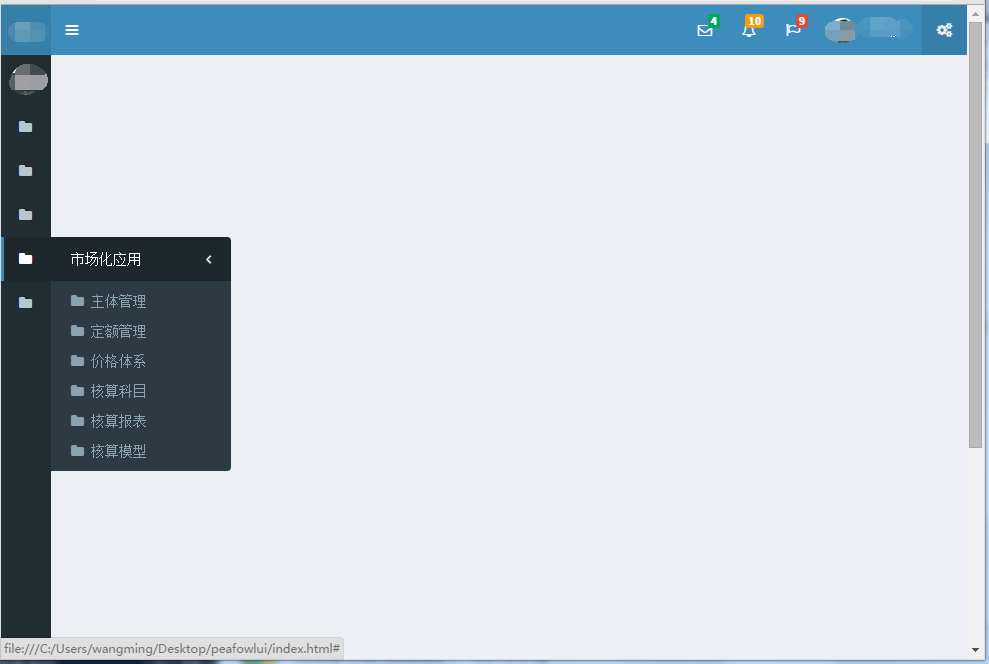Click the 市场化应用 menu header

pyautogui.click(x=141, y=259)
